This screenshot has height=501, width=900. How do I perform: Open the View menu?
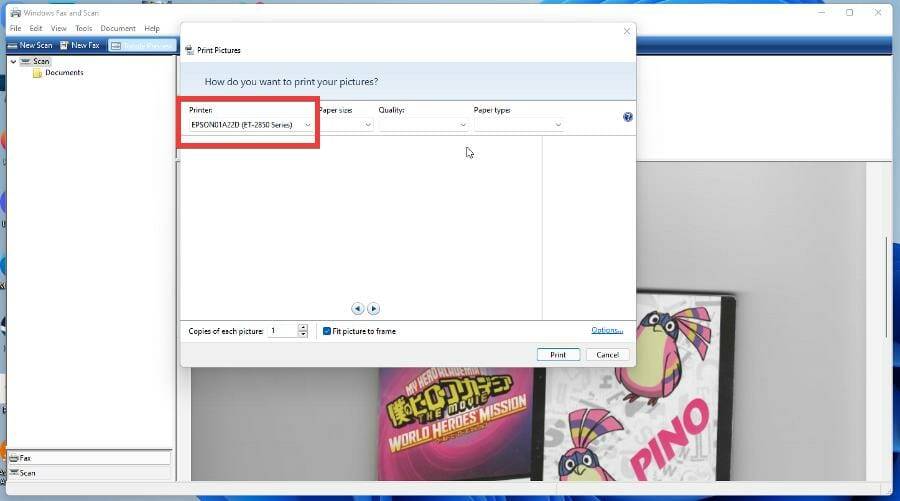pos(59,28)
